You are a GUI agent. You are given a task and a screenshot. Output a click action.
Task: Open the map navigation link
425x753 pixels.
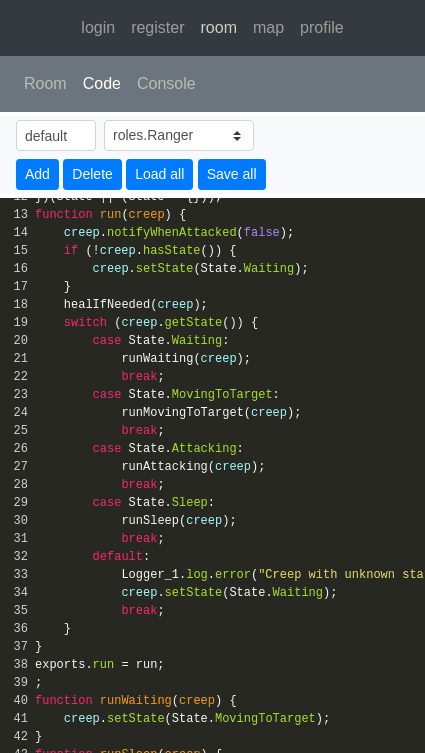[x=268, y=28]
